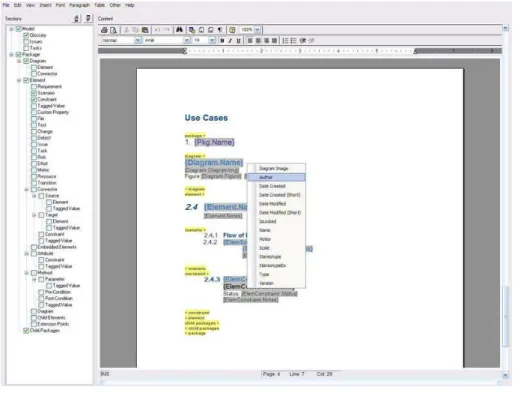
Task: Check the Embedded Elements checkbox
Action: point(34,247)
